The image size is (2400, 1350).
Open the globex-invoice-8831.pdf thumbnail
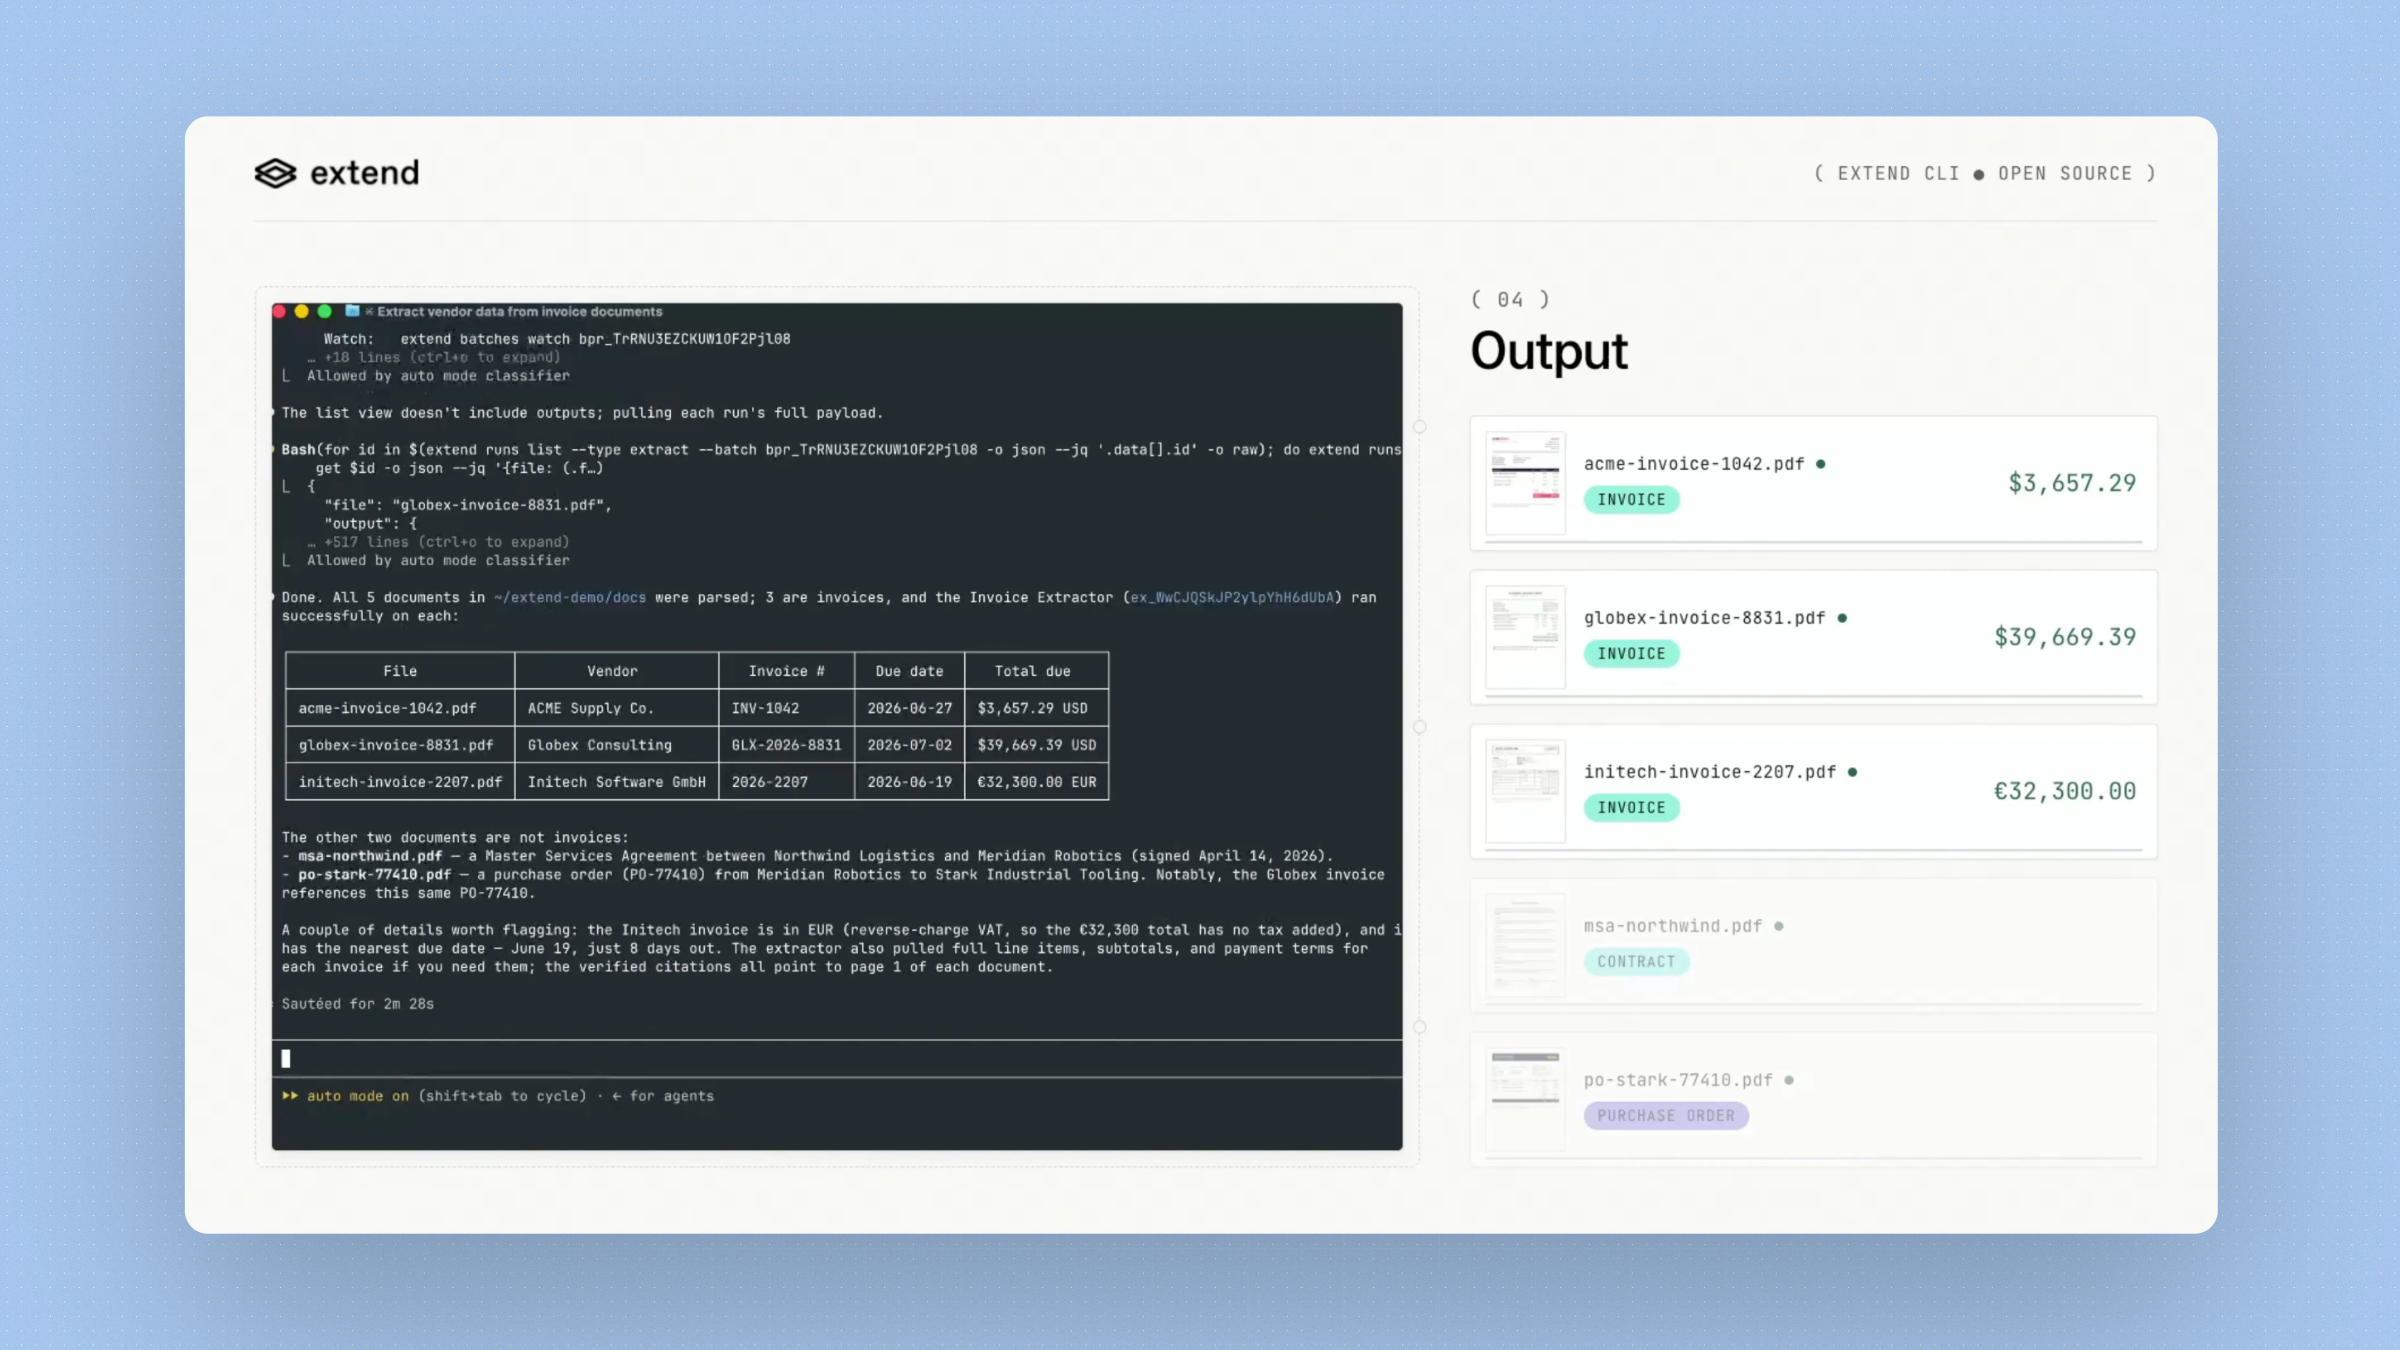(1525, 637)
